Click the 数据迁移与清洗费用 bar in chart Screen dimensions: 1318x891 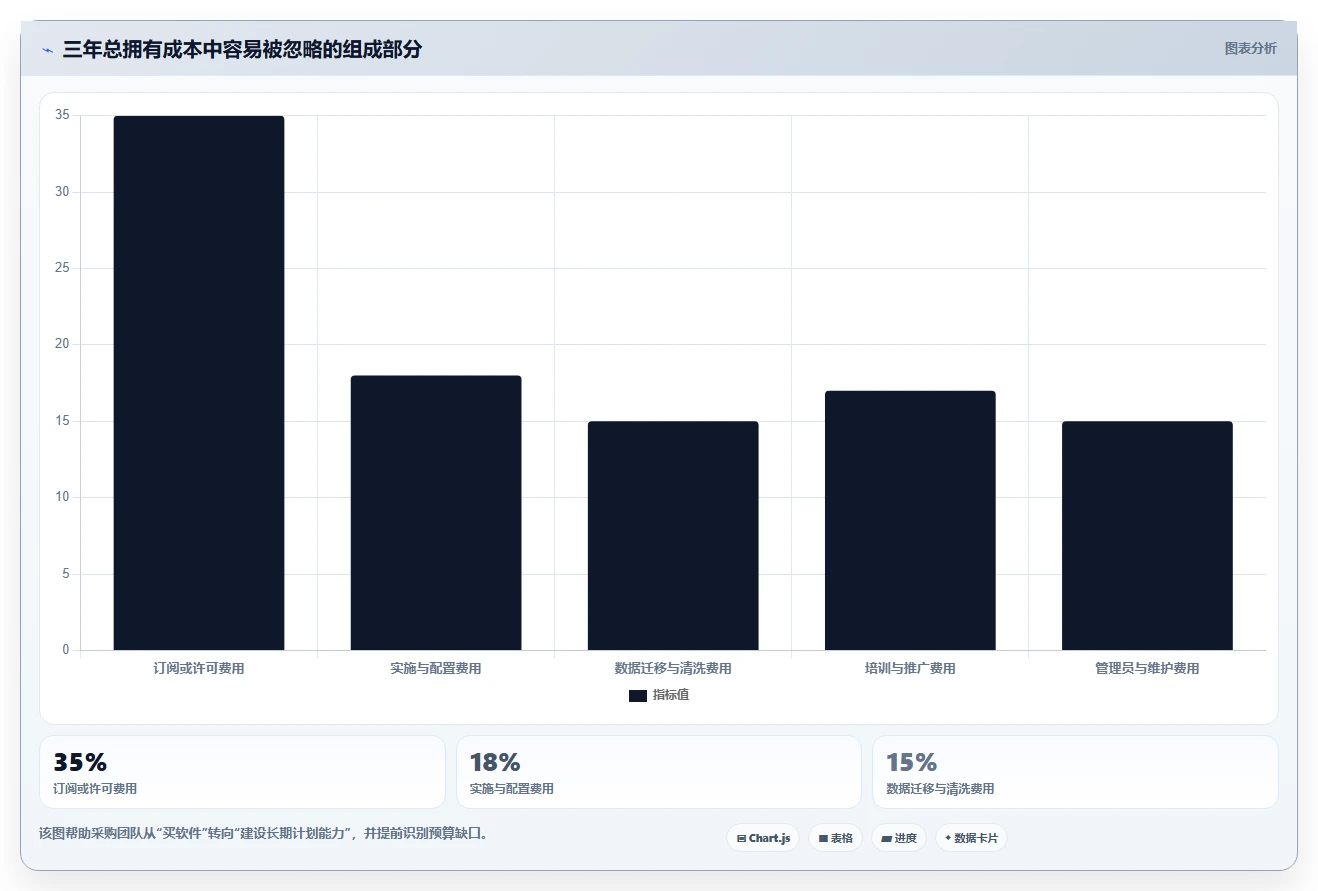(673, 536)
